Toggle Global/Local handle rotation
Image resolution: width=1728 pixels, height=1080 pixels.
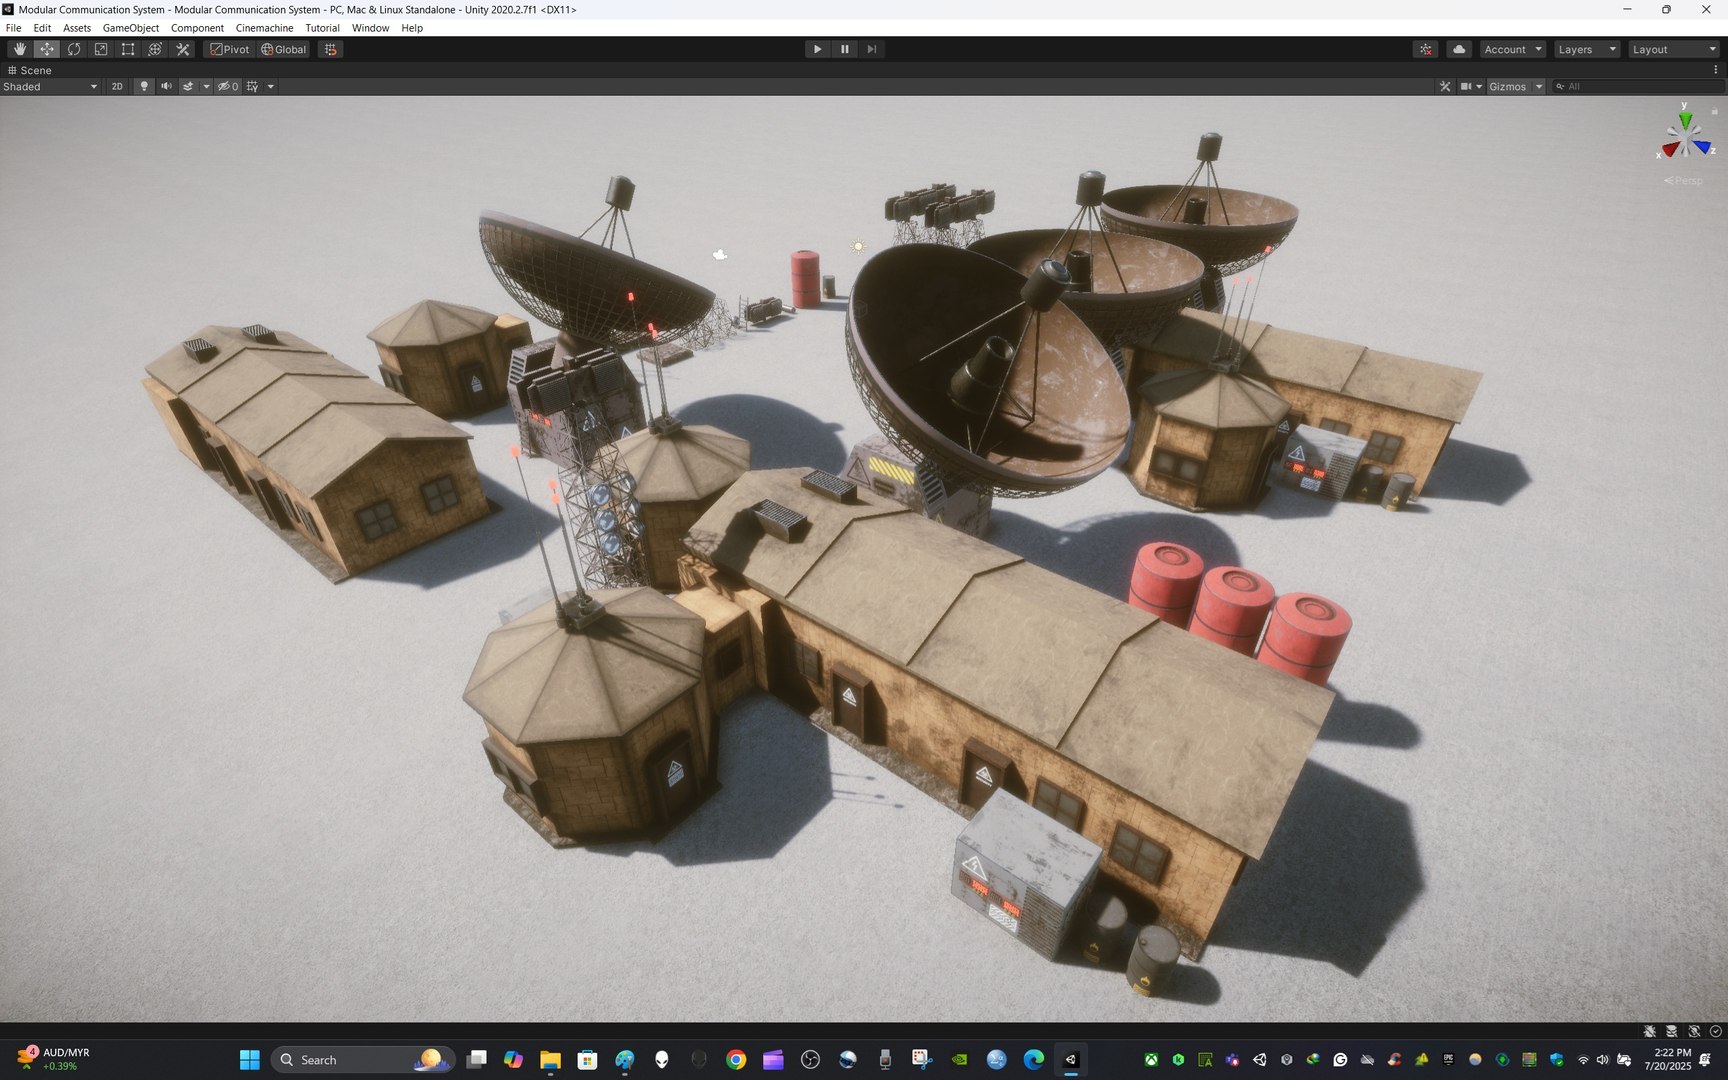point(284,49)
